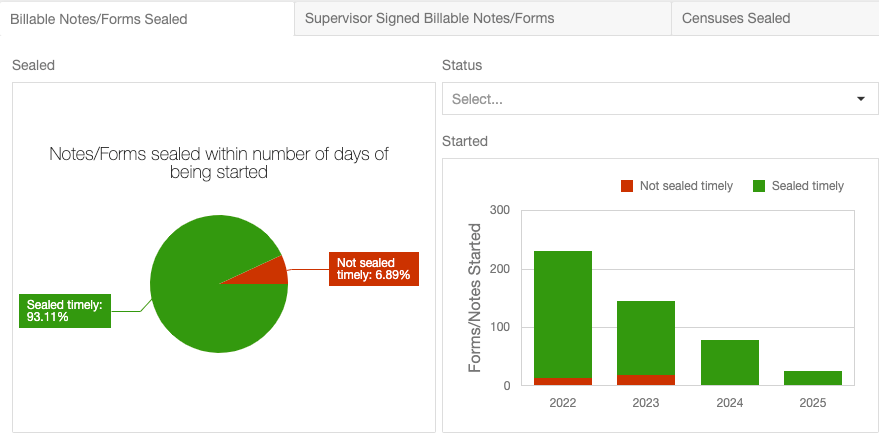The height and width of the screenshot is (433, 879).
Task: Select the 2025 bar in Started chart
Action: pos(813,378)
